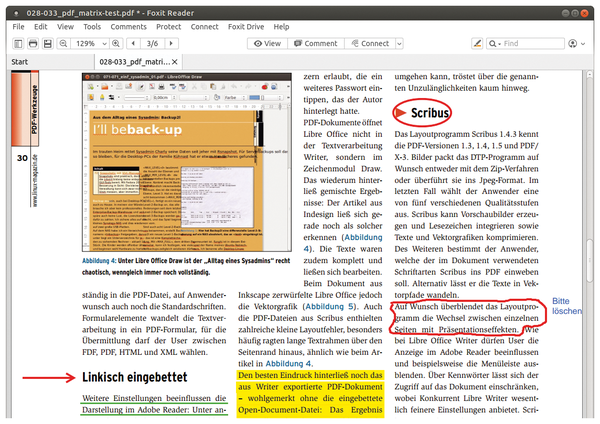The image size is (600, 424).
Task: Go to the next page arrow
Action: pyautogui.click(x=171, y=44)
